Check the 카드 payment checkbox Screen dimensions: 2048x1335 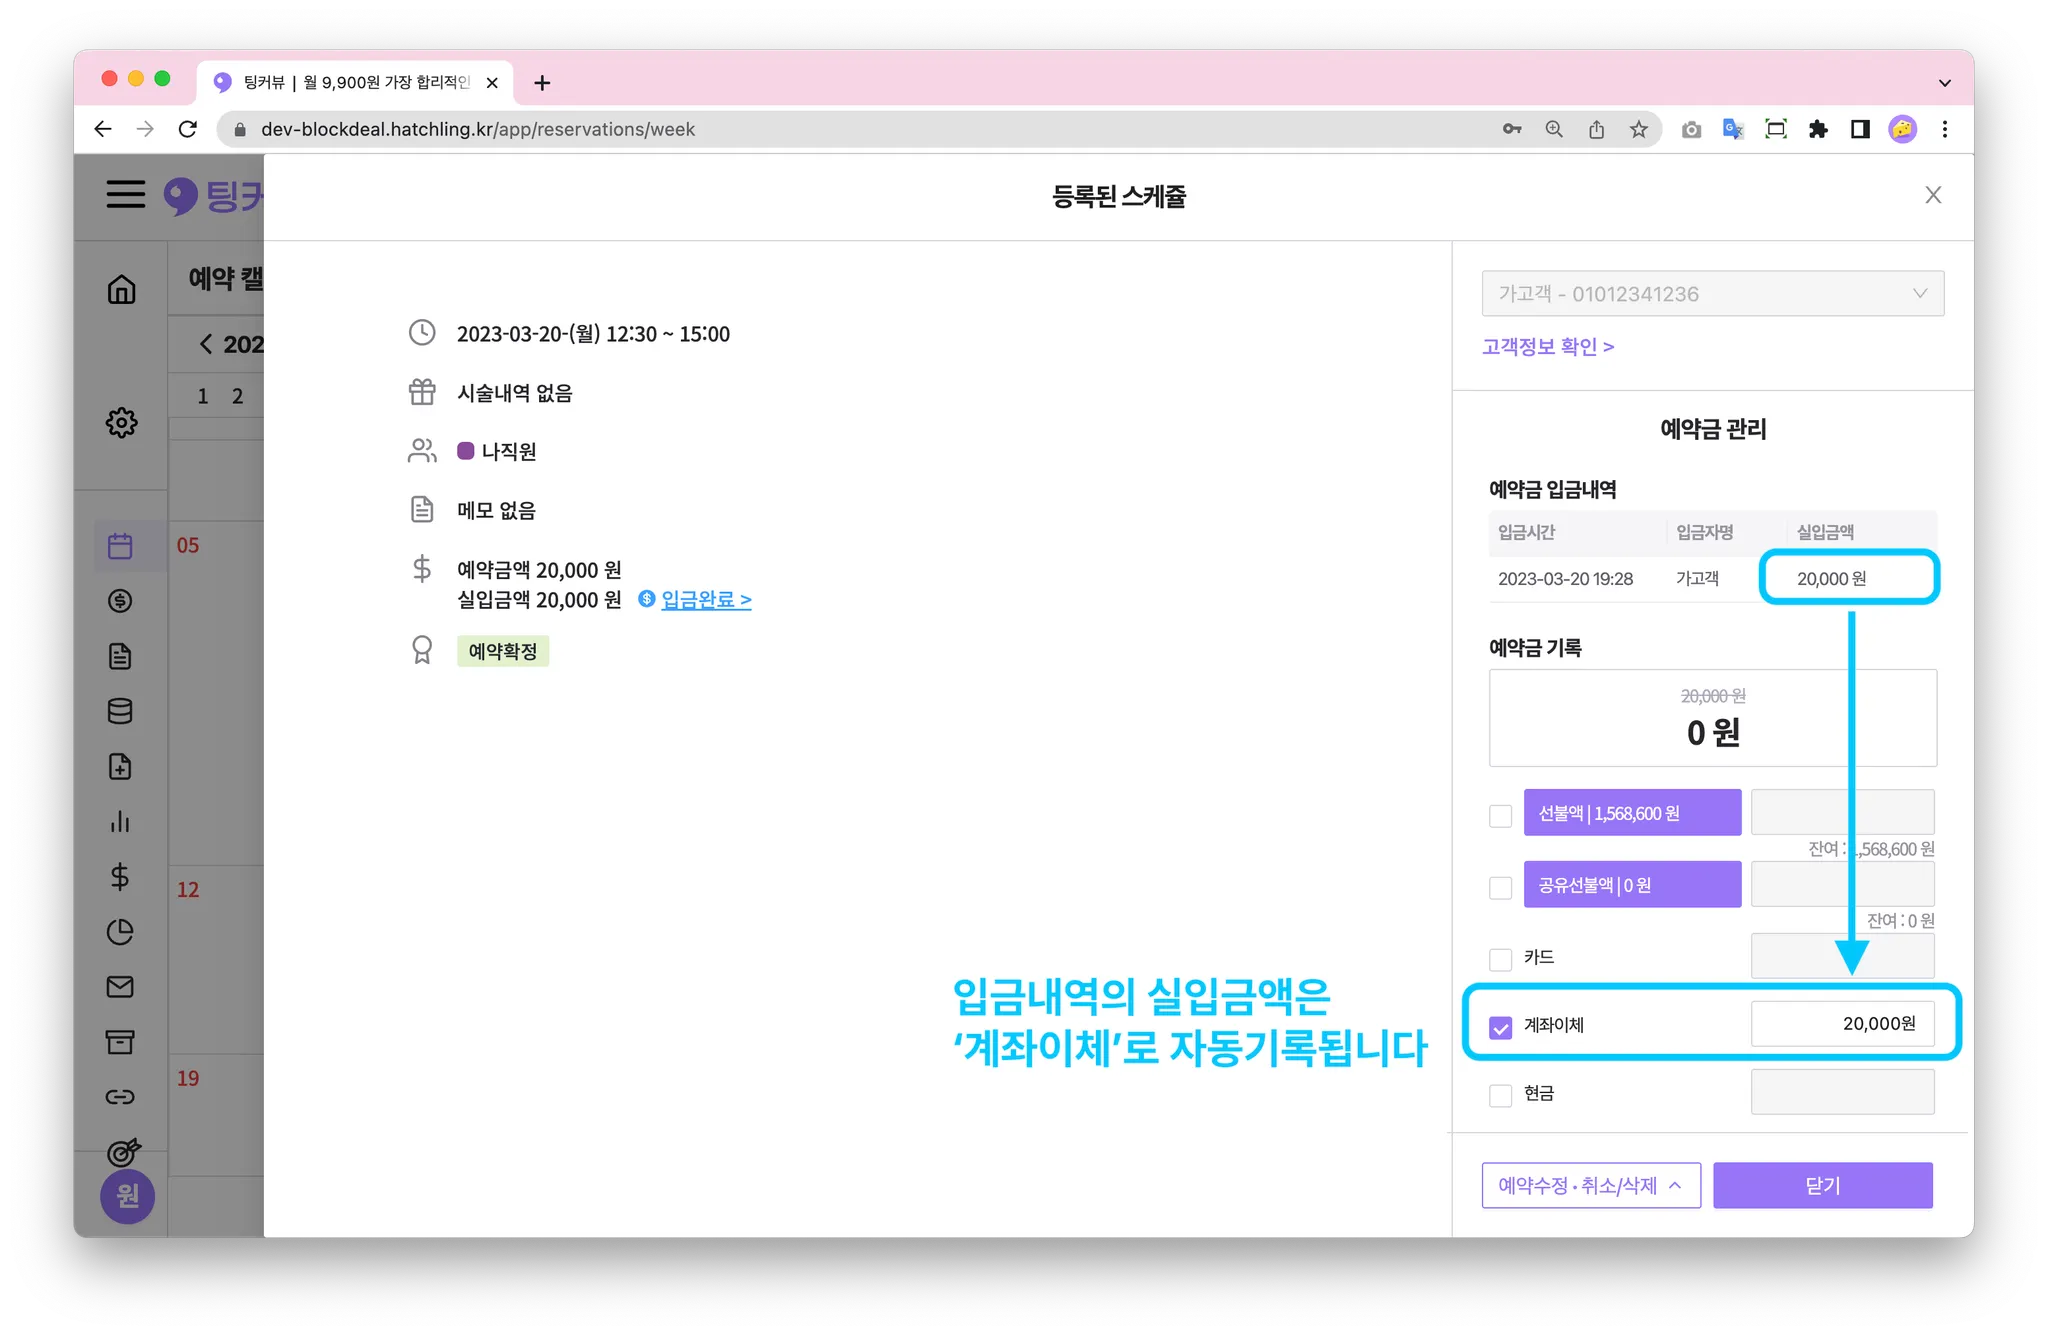coord(1500,959)
